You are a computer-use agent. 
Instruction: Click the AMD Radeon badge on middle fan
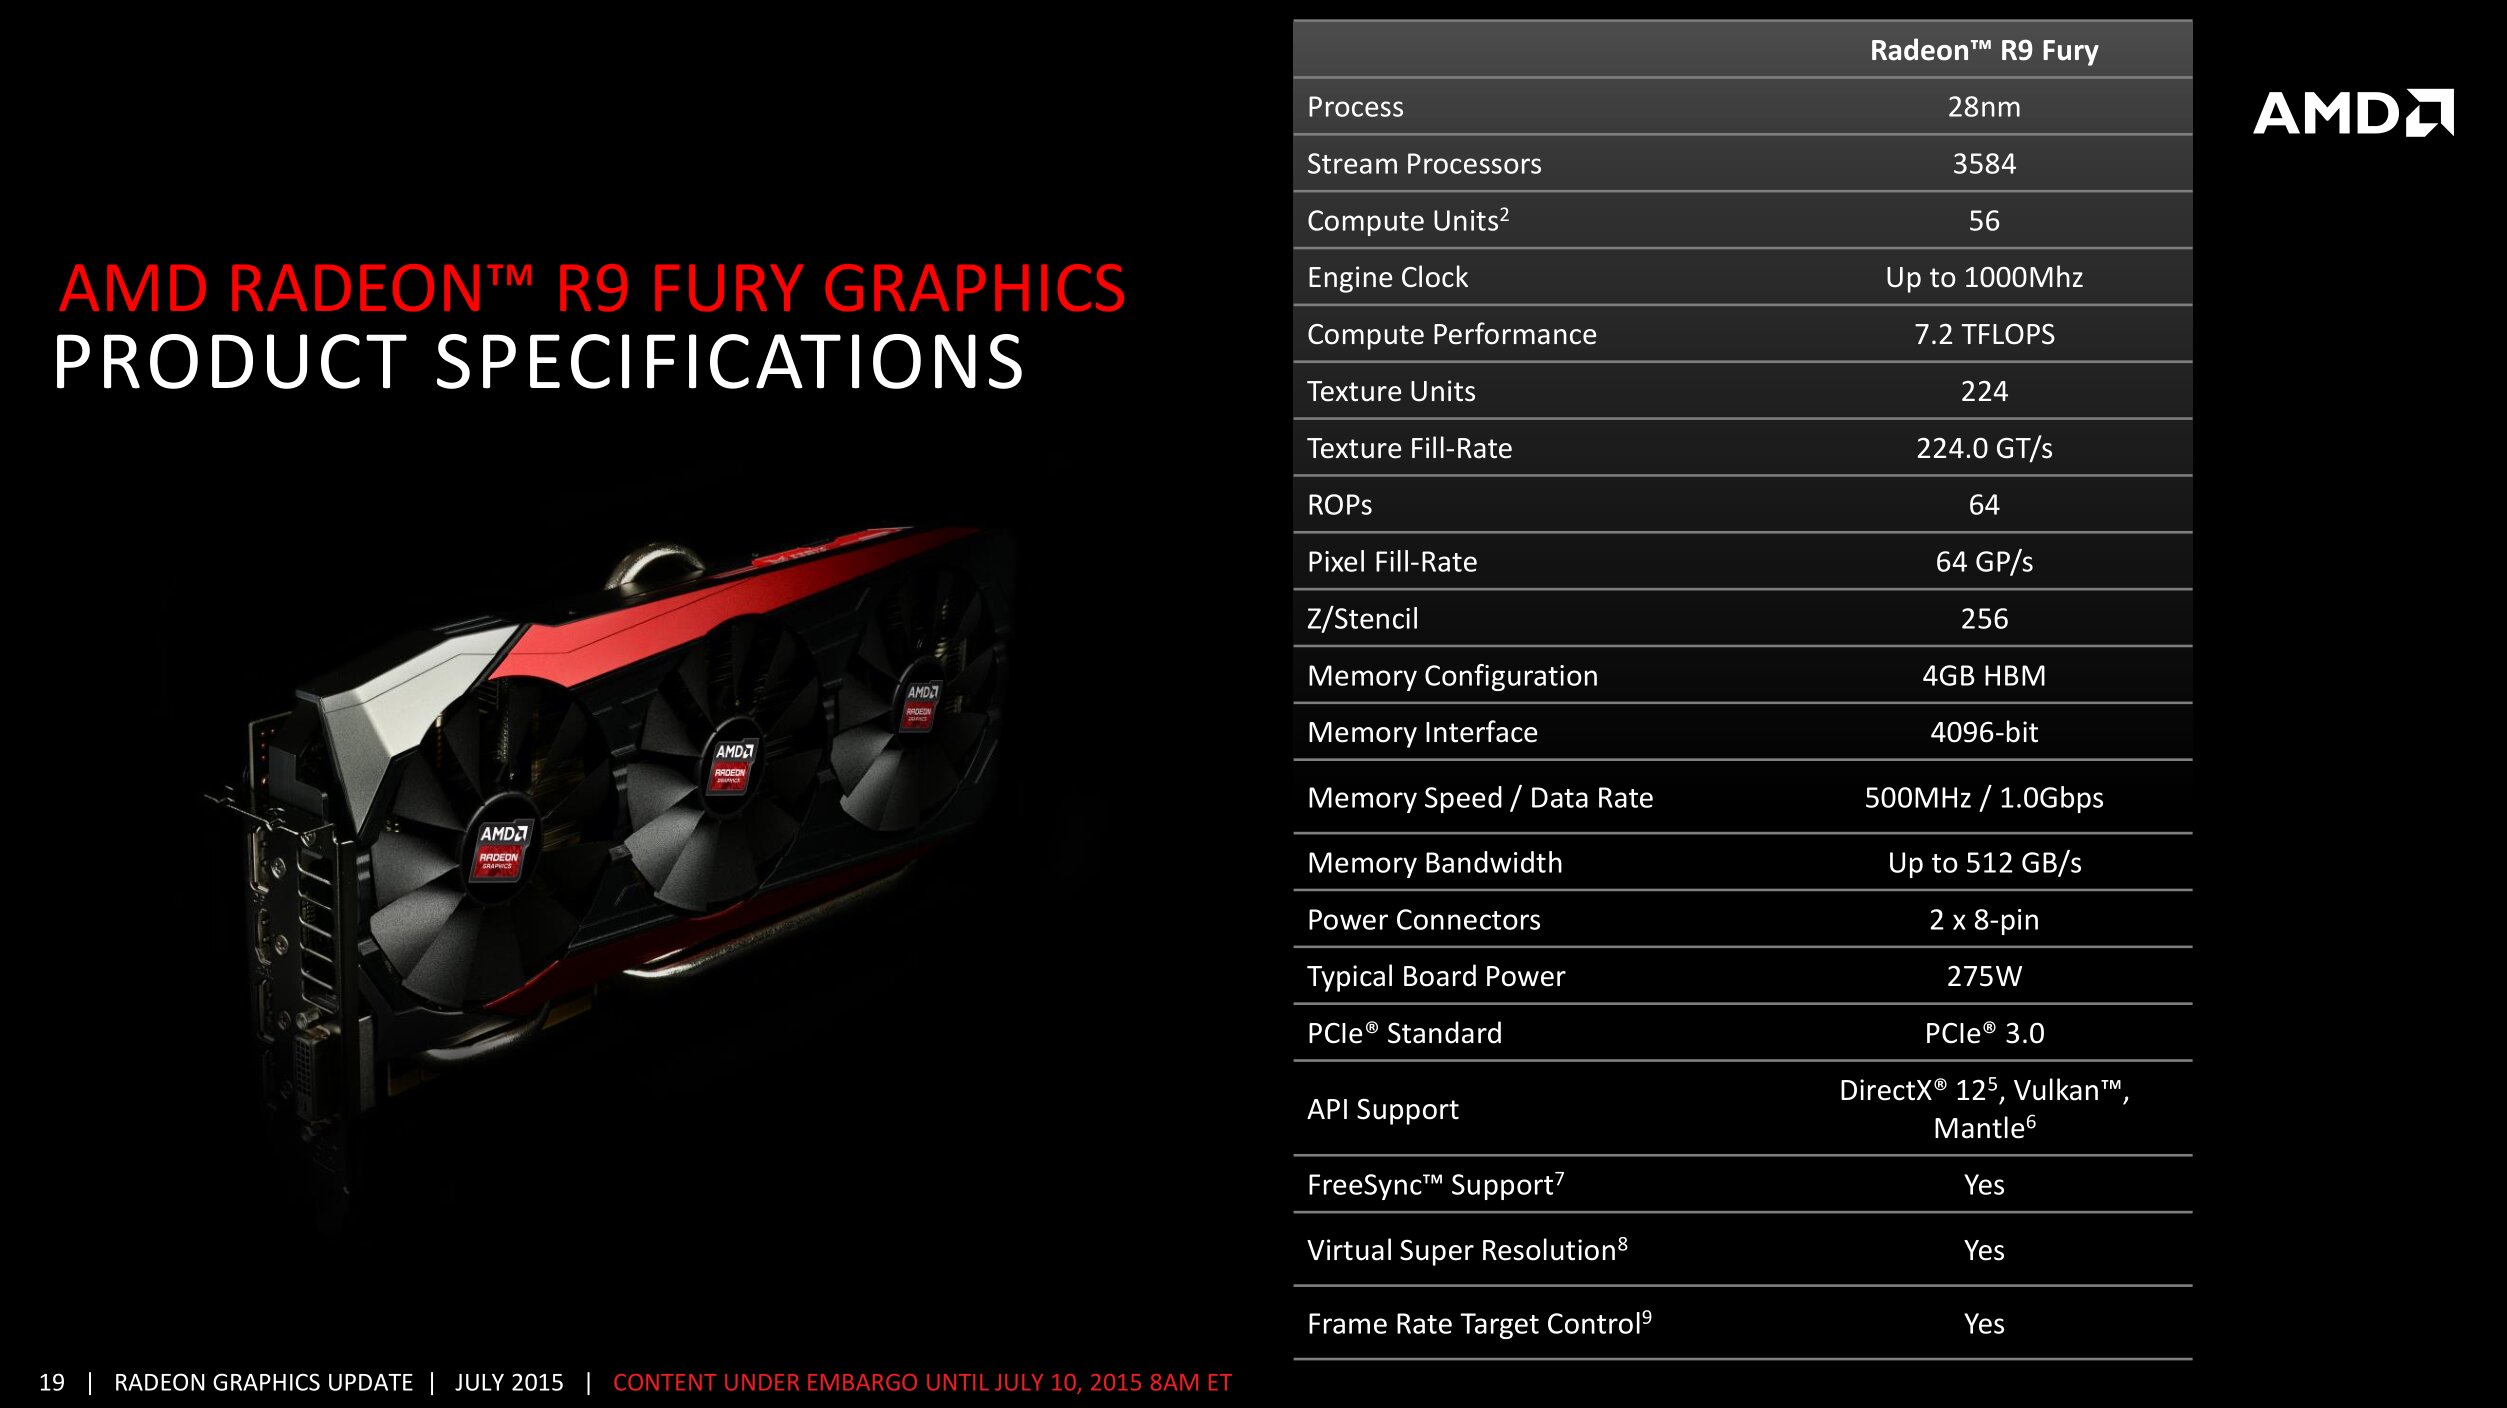coord(733,765)
